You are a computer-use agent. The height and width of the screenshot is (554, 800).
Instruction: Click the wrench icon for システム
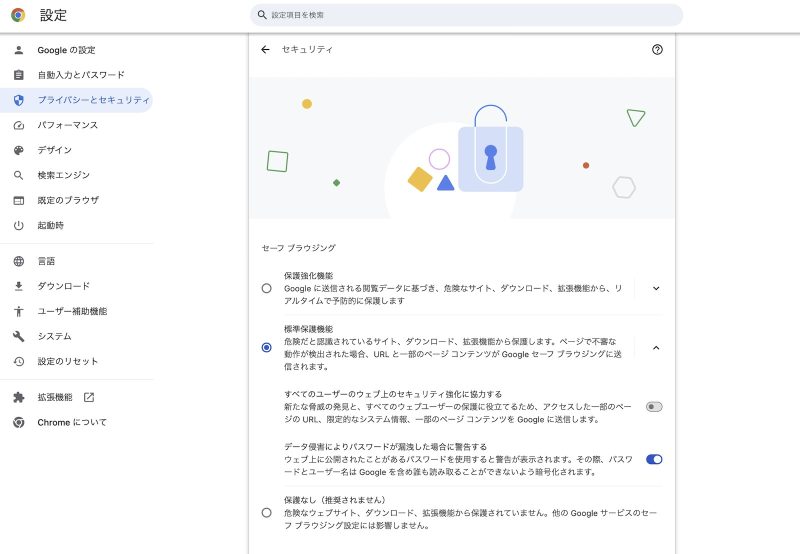[19, 336]
